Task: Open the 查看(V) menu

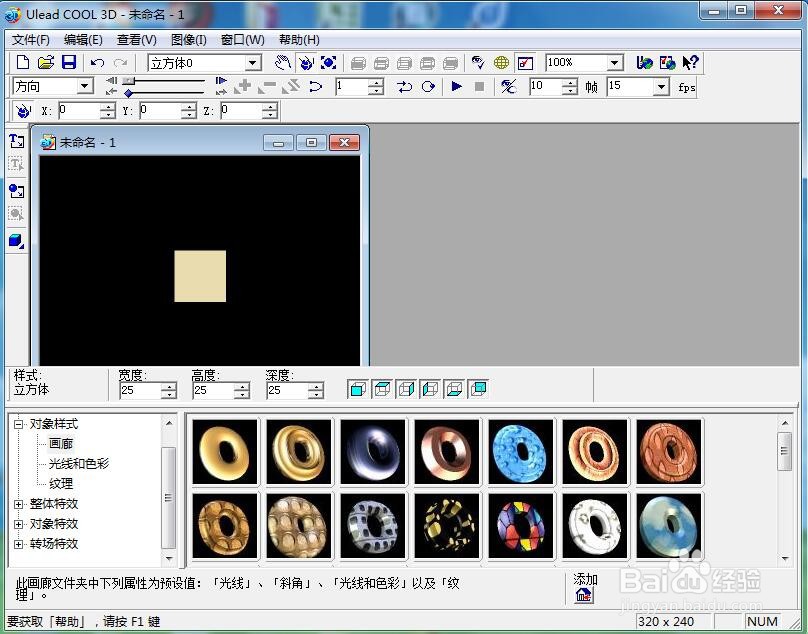Action: click(x=137, y=40)
